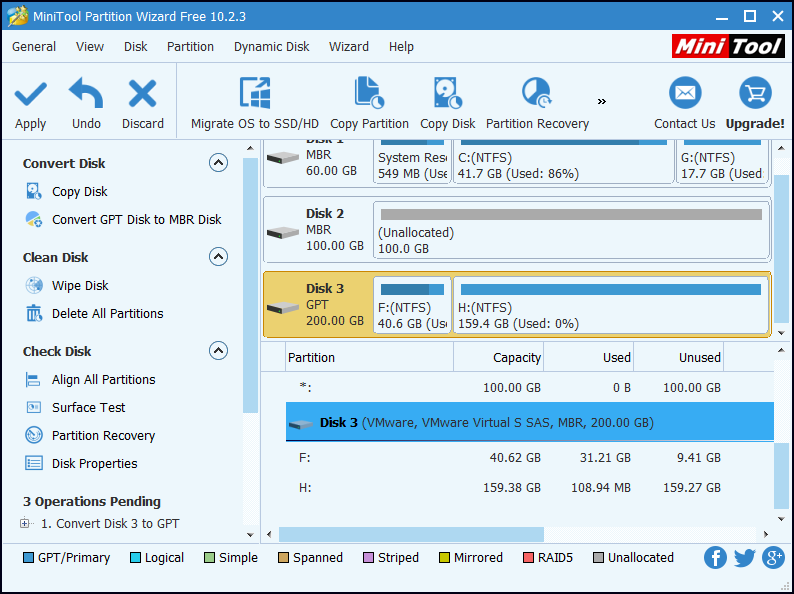Click the sidebar scroll down arrow
The height and width of the screenshot is (594, 794).
pyautogui.click(x=250, y=535)
